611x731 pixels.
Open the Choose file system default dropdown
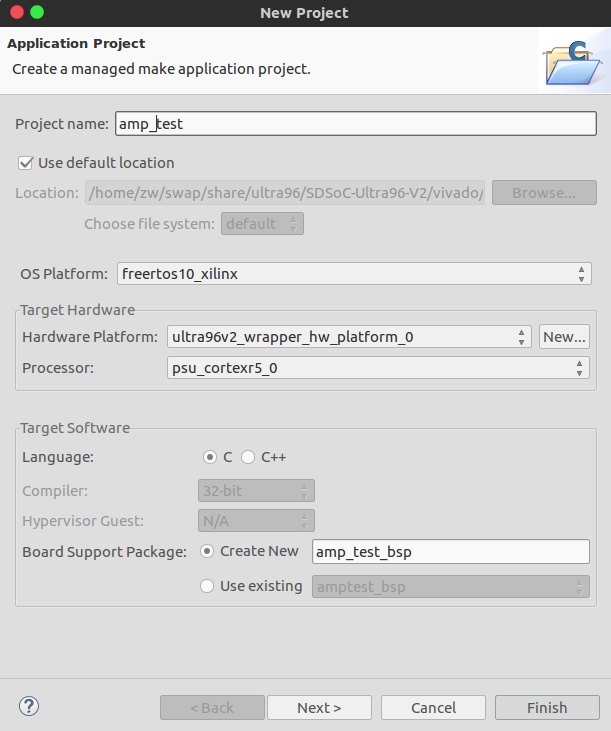pyautogui.click(x=262, y=224)
